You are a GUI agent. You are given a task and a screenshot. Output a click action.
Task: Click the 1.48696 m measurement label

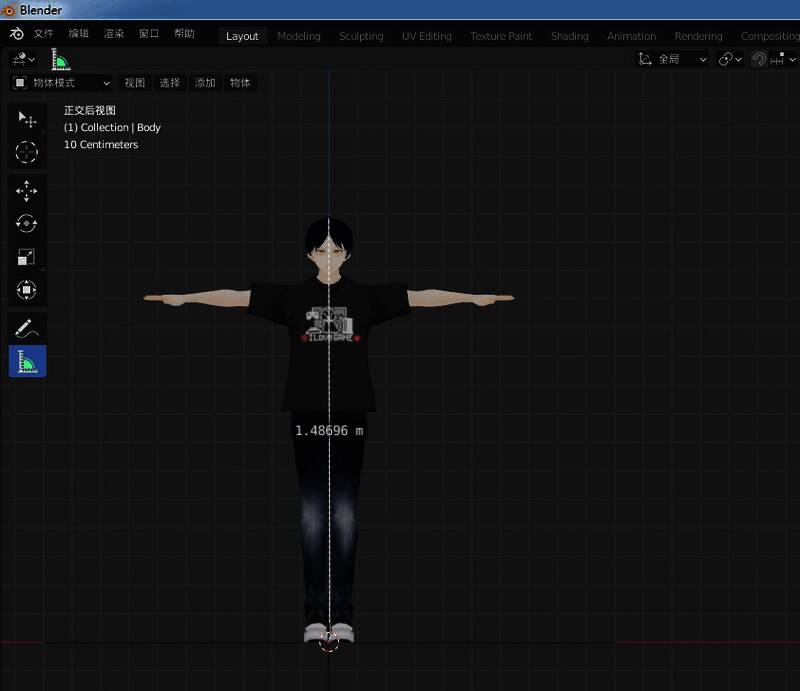point(329,430)
